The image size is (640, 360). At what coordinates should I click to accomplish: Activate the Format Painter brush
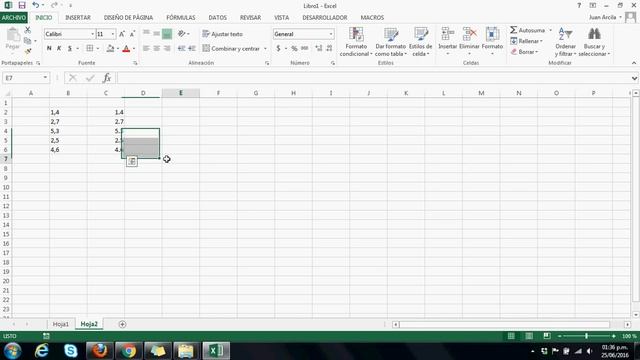click(27, 51)
